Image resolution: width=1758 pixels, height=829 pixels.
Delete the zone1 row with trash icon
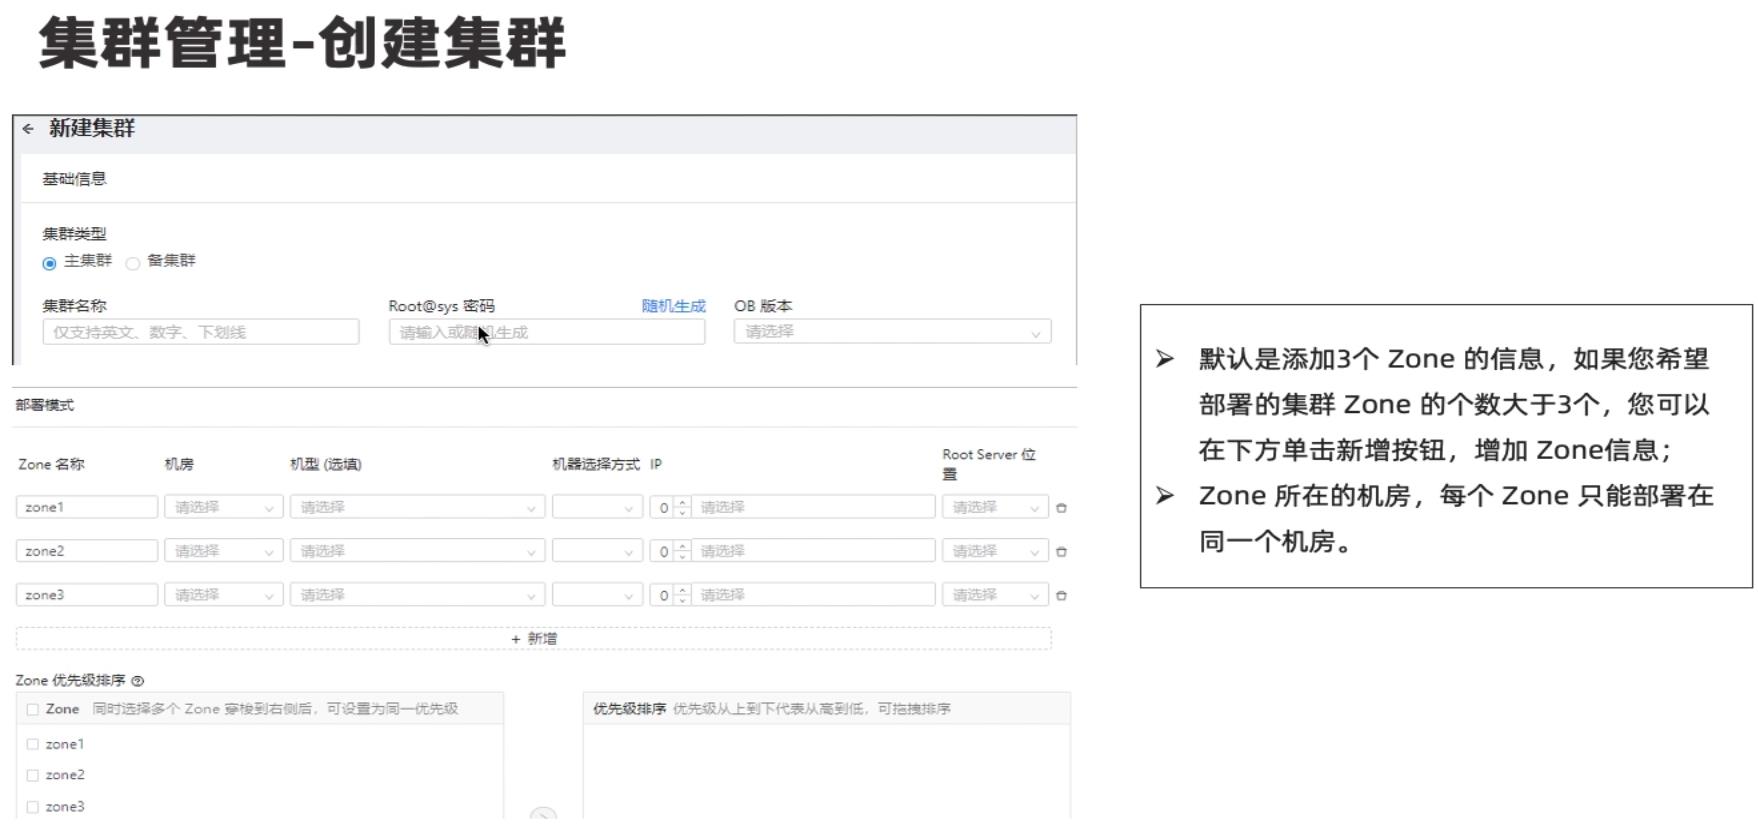pyautogui.click(x=1061, y=508)
